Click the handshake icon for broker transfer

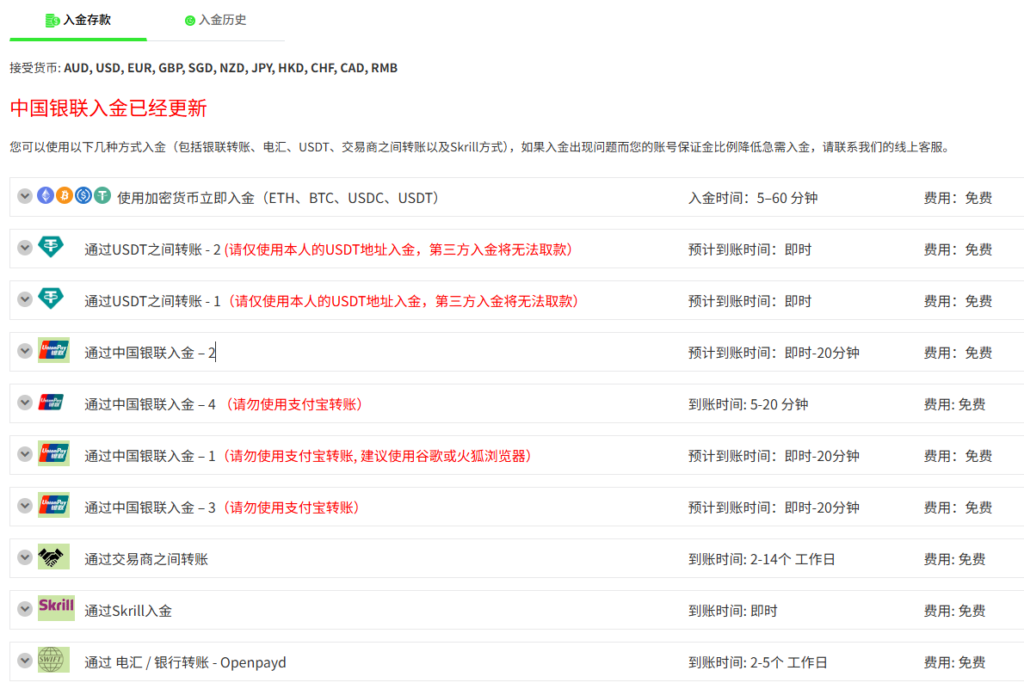click(53, 557)
